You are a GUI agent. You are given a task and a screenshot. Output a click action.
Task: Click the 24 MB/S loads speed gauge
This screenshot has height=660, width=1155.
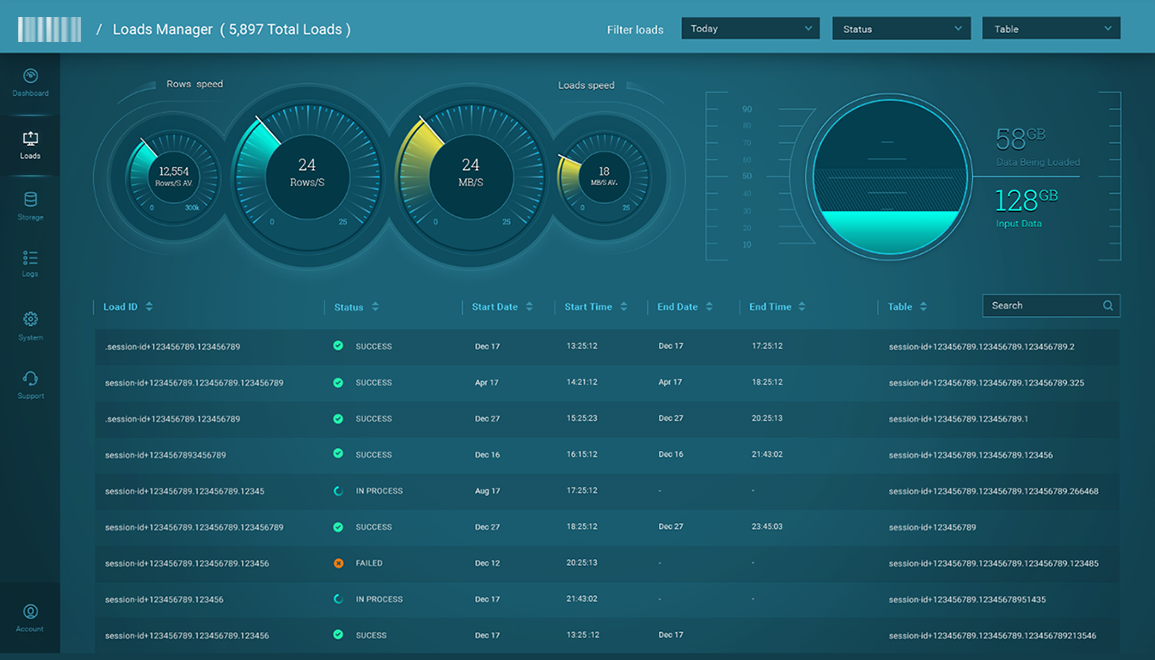tap(470, 176)
